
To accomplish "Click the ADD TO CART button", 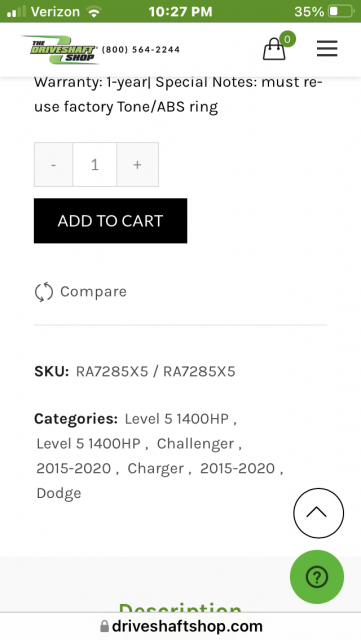I will tap(111, 221).
